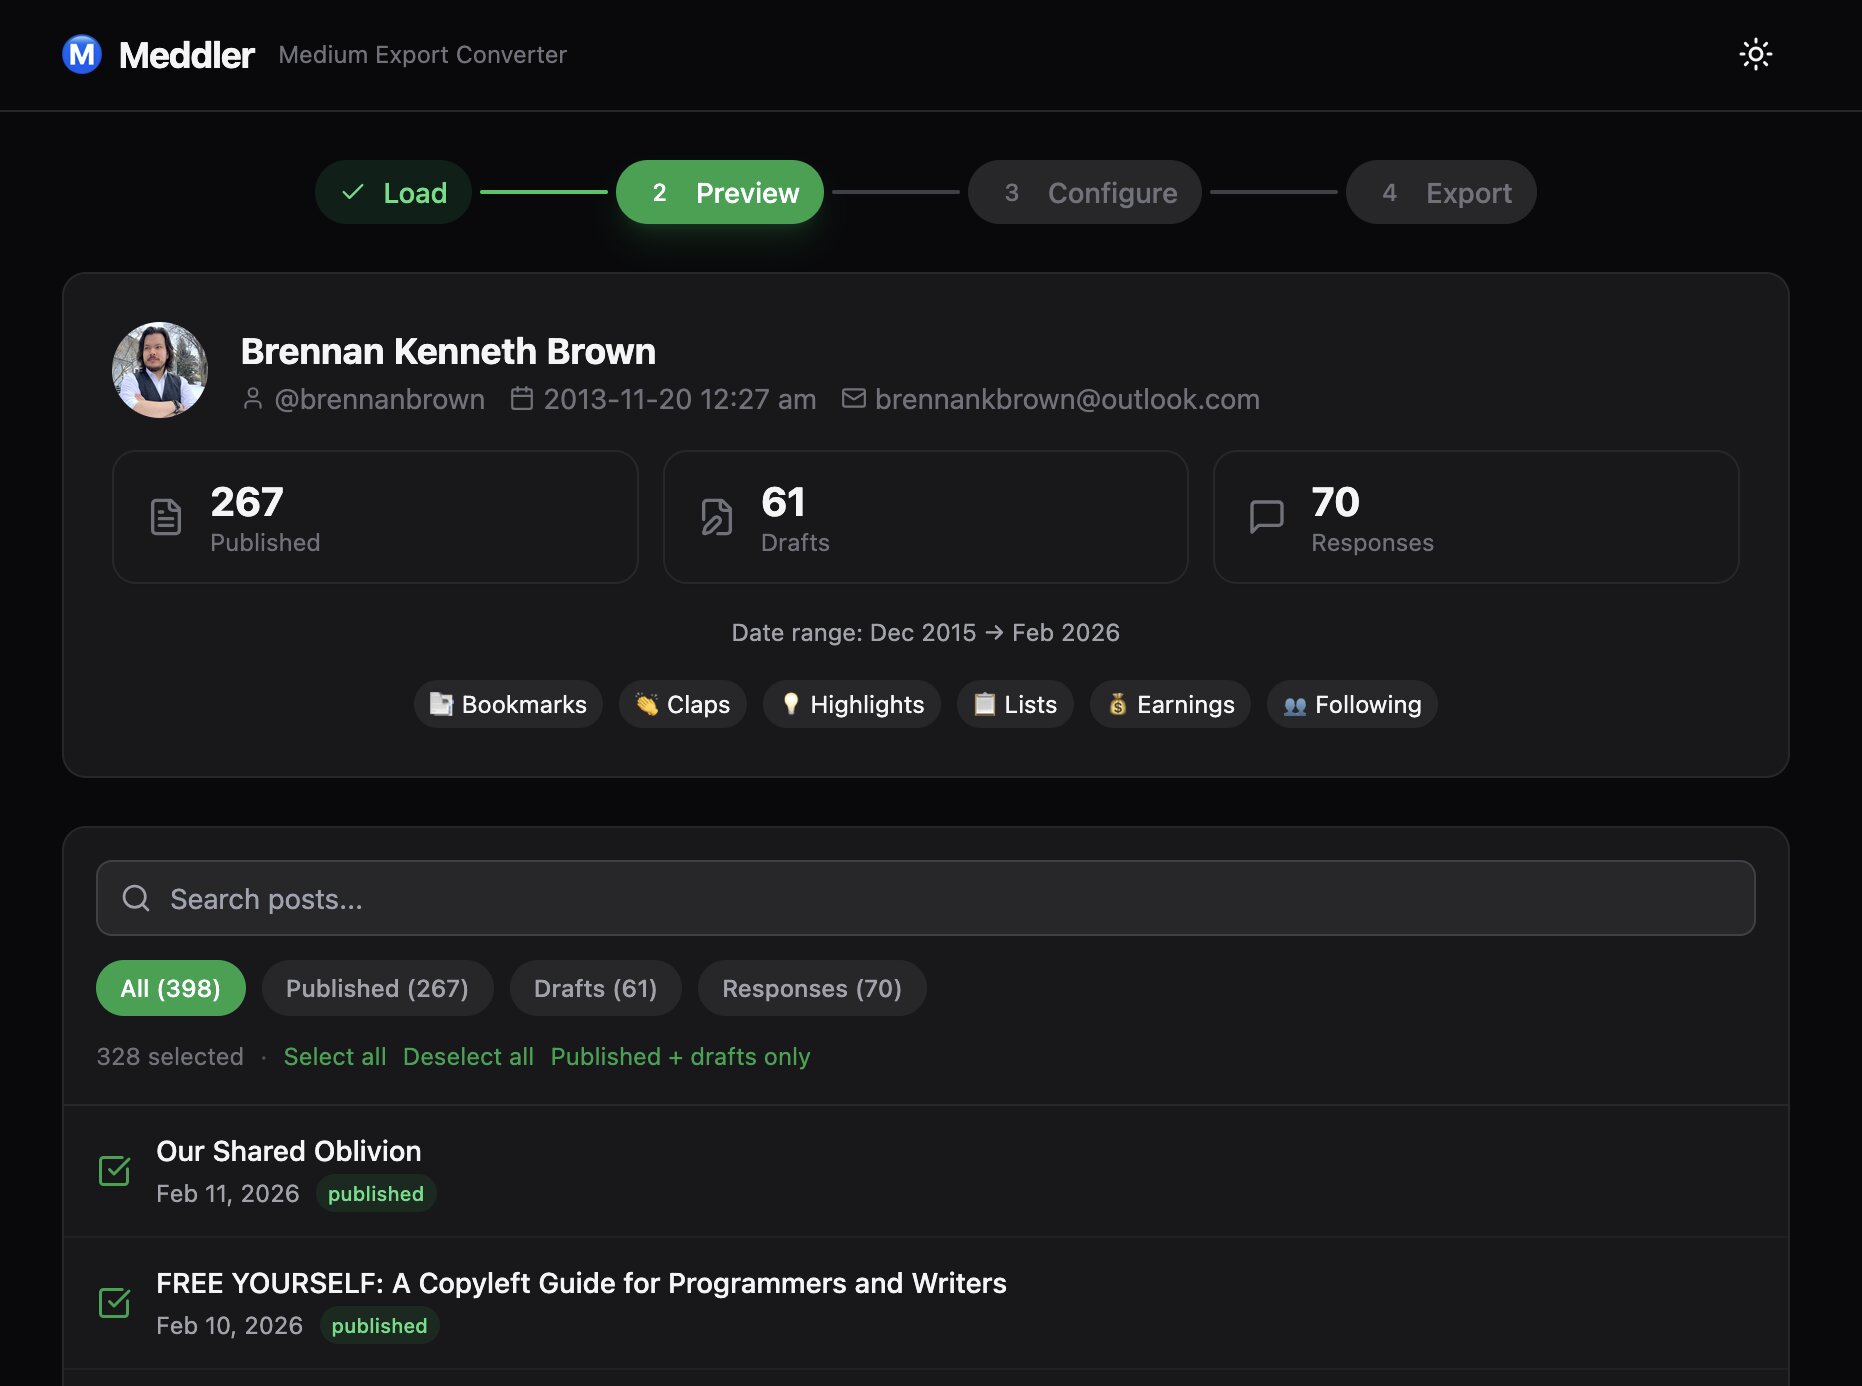1862x1386 pixels.
Task: Uncheck the "Our Shared Oblivion" post
Action: (x=115, y=1171)
